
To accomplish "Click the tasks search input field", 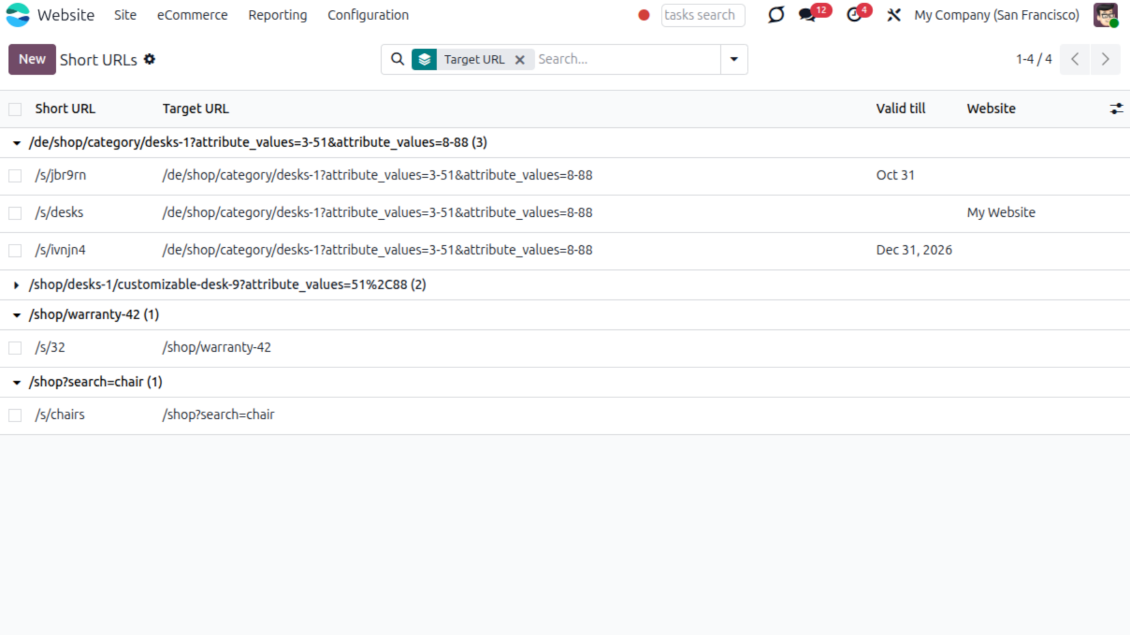I will point(702,15).
